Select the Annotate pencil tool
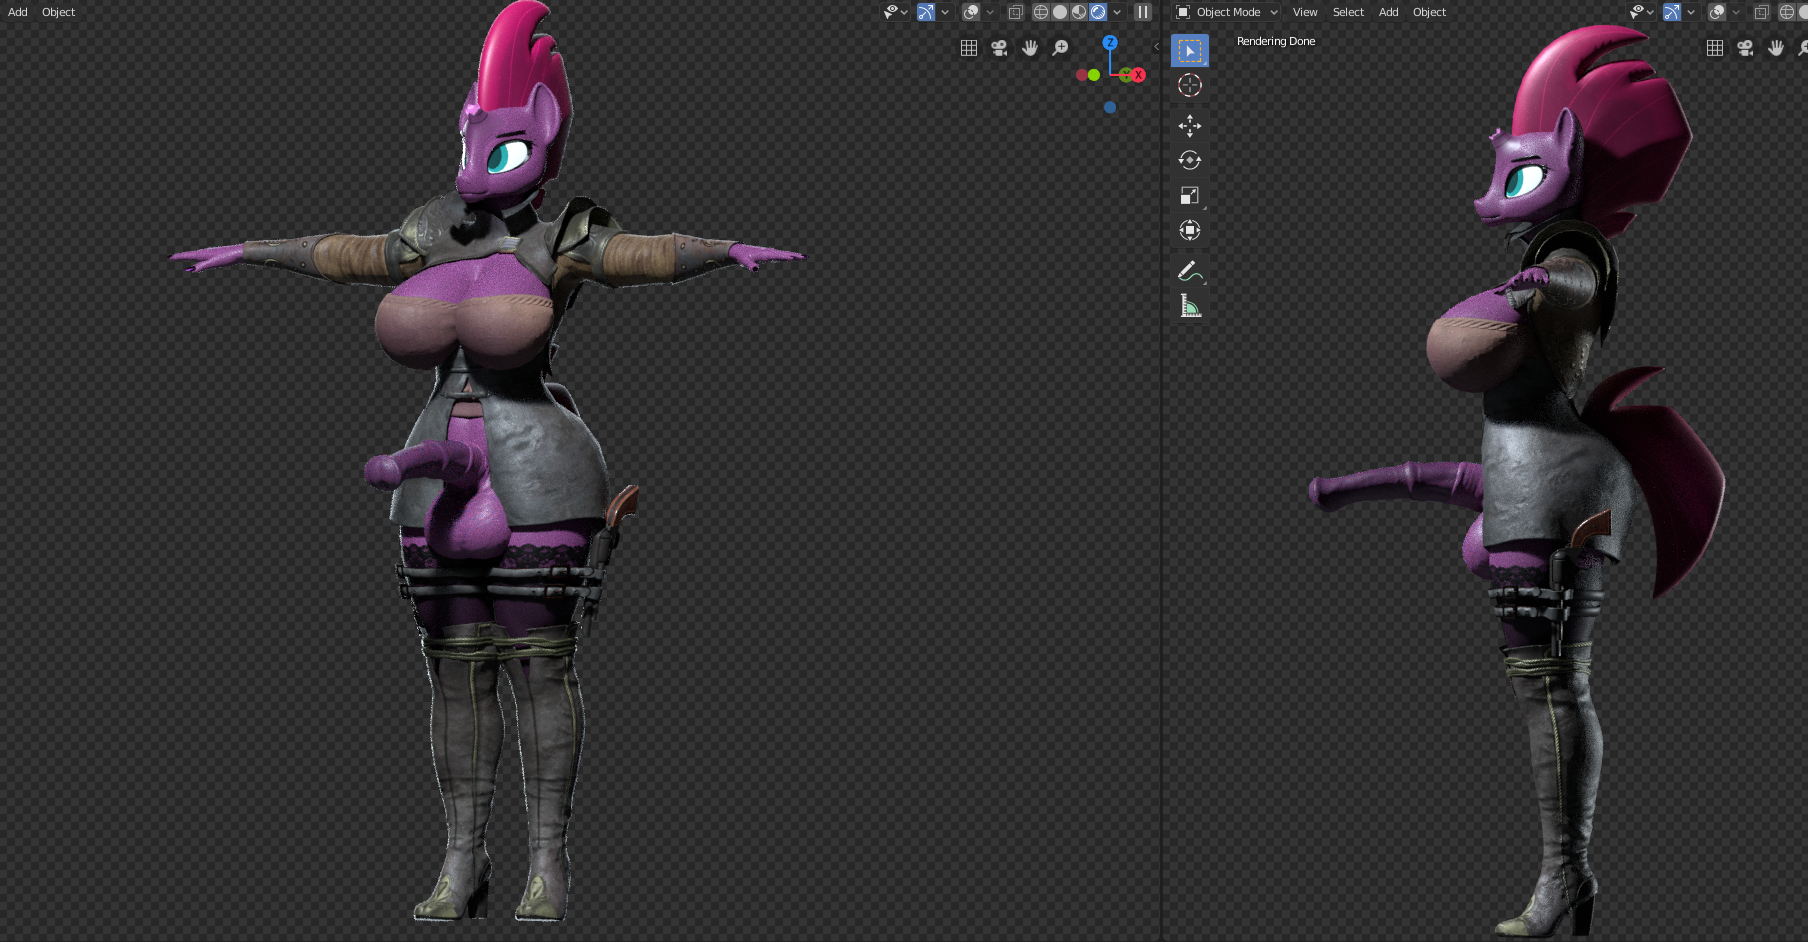The image size is (1808, 942). click(x=1189, y=271)
